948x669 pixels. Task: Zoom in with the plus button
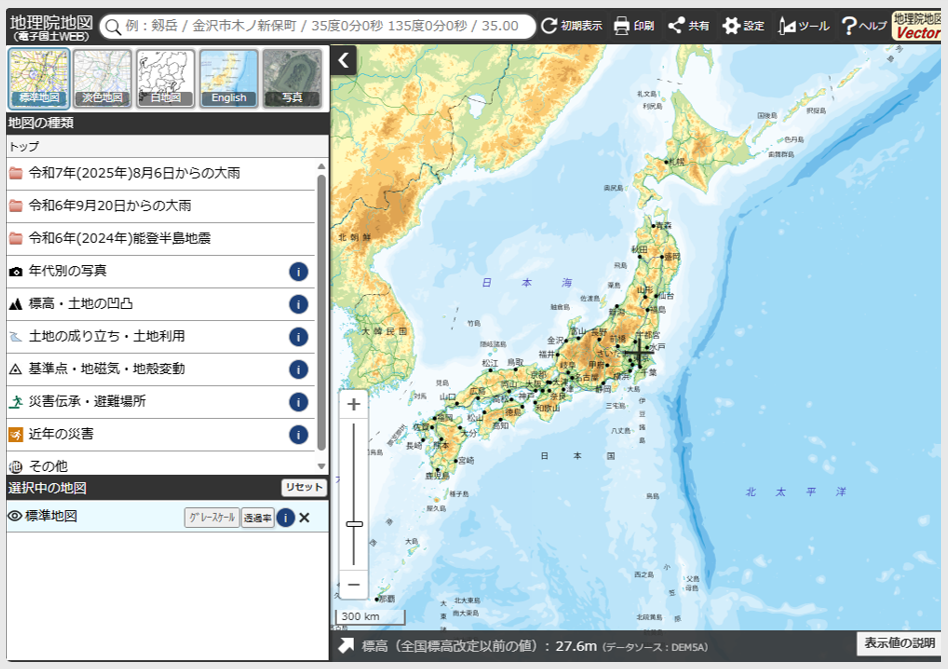click(x=354, y=404)
